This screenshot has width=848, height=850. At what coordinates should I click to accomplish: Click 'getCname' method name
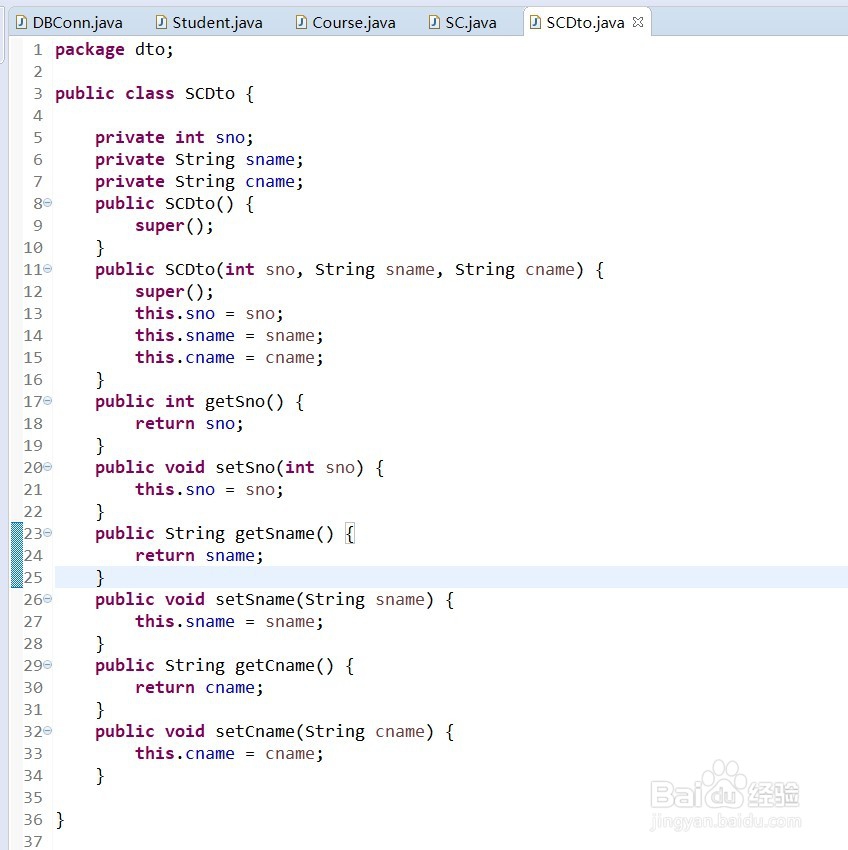(x=275, y=666)
